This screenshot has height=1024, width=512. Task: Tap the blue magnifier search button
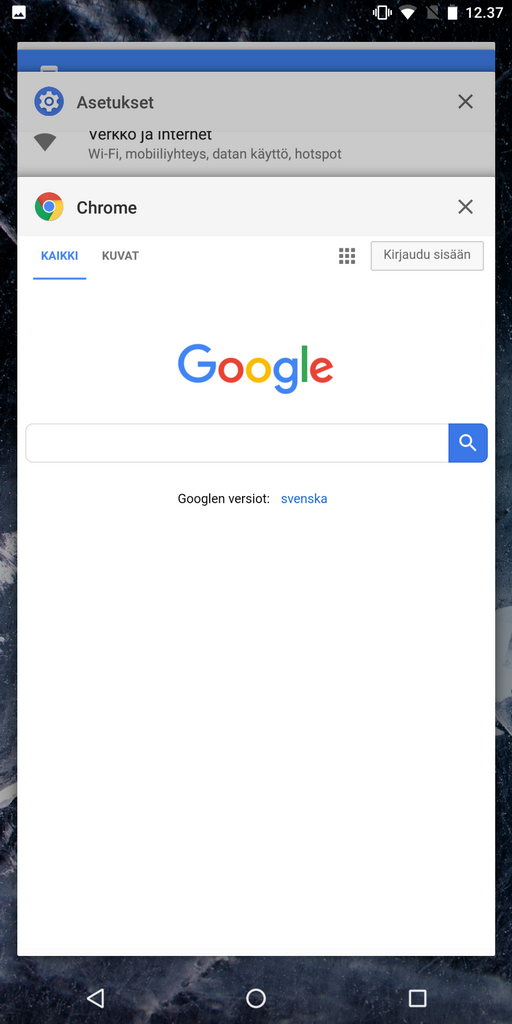468,443
